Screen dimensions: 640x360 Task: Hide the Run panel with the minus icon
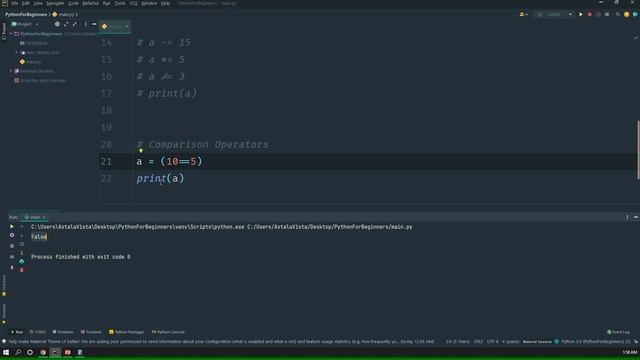(x=636, y=217)
